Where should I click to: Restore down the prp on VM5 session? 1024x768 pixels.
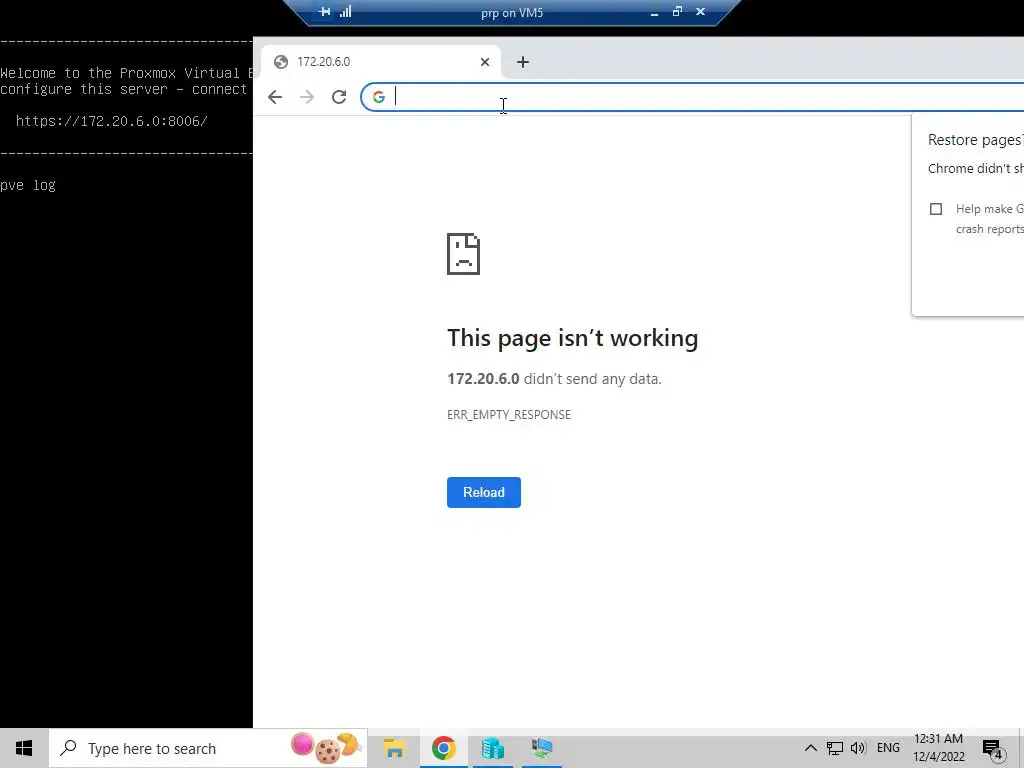coord(677,12)
